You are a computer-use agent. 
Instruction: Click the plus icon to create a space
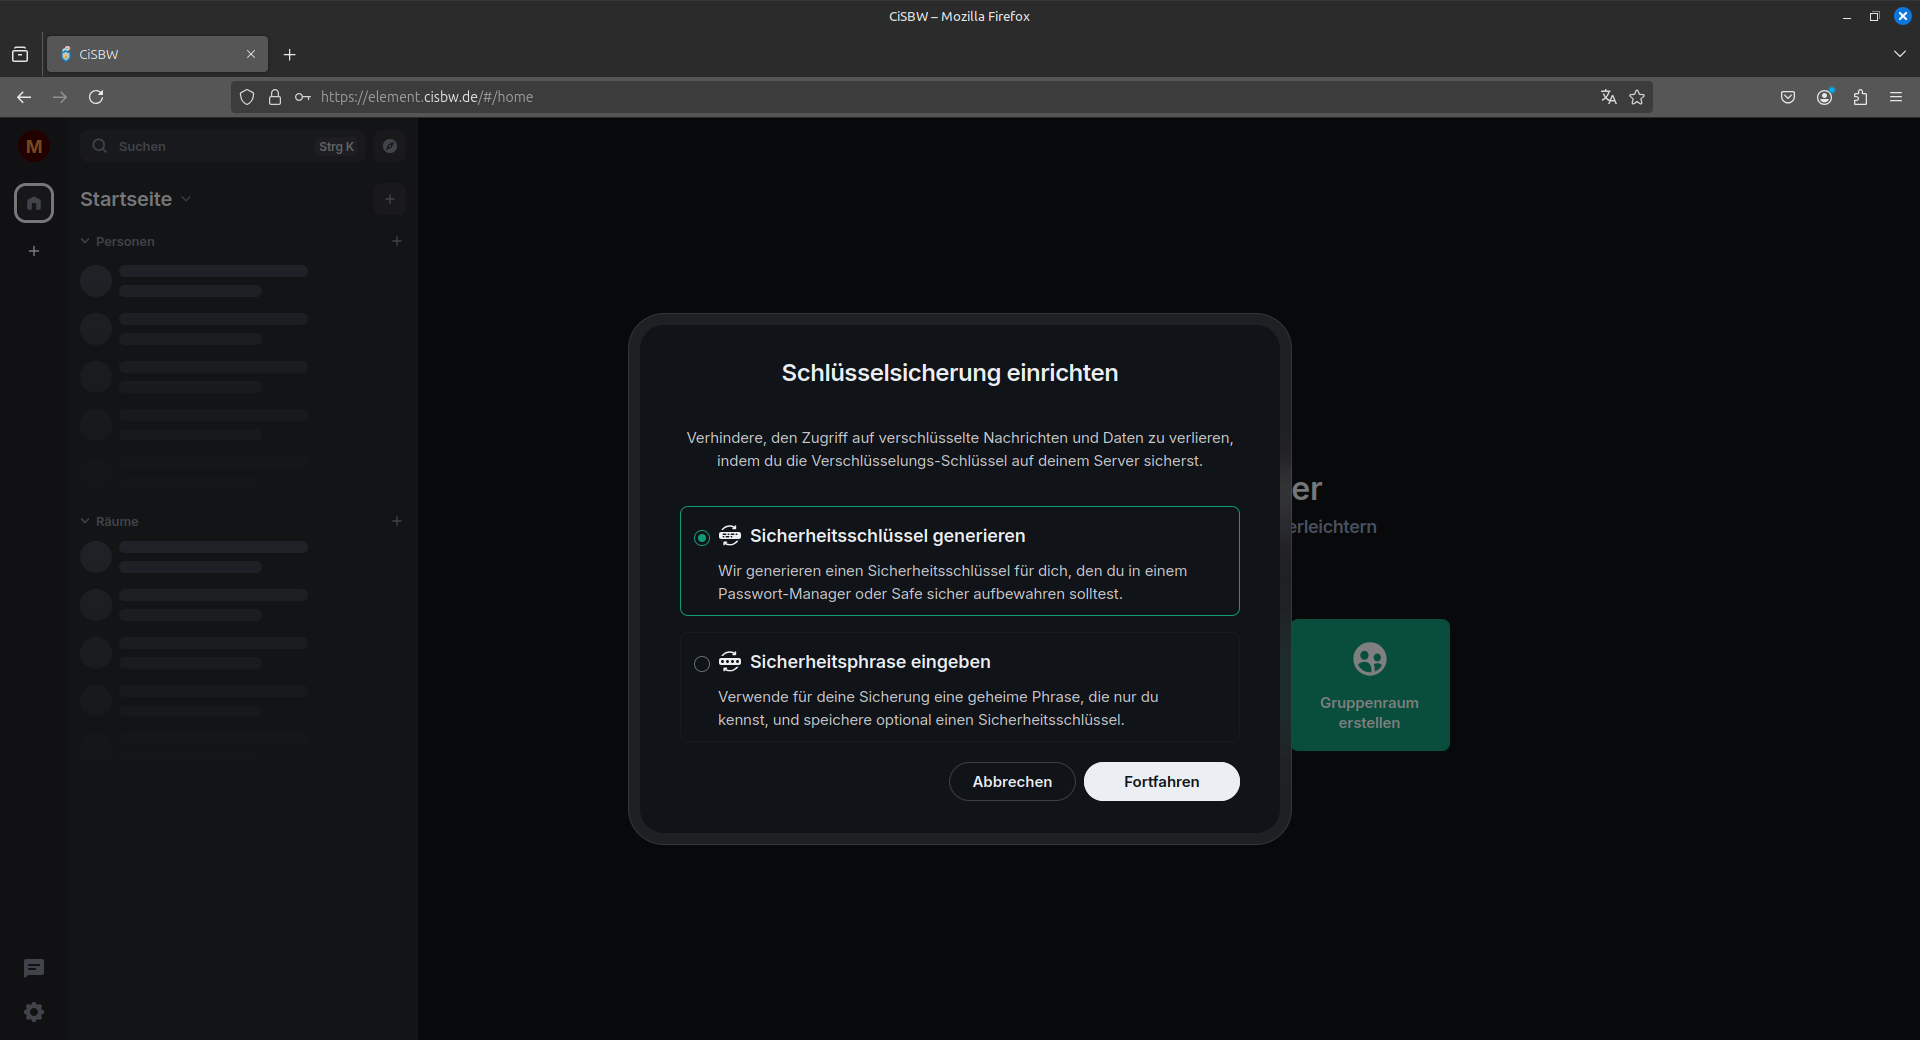33,251
